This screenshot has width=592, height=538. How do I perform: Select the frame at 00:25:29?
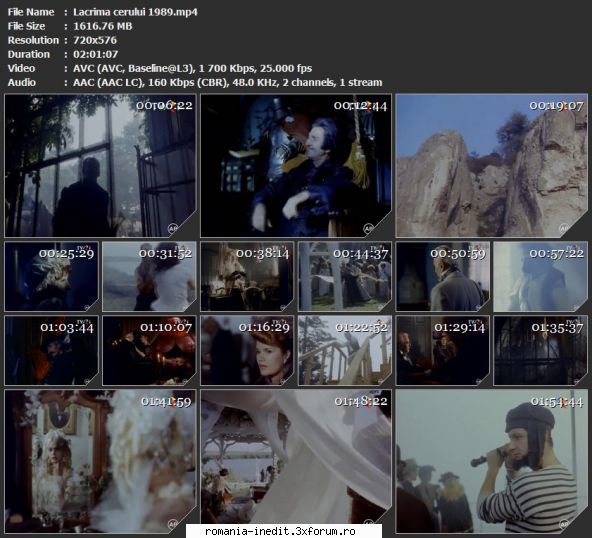pos(51,276)
